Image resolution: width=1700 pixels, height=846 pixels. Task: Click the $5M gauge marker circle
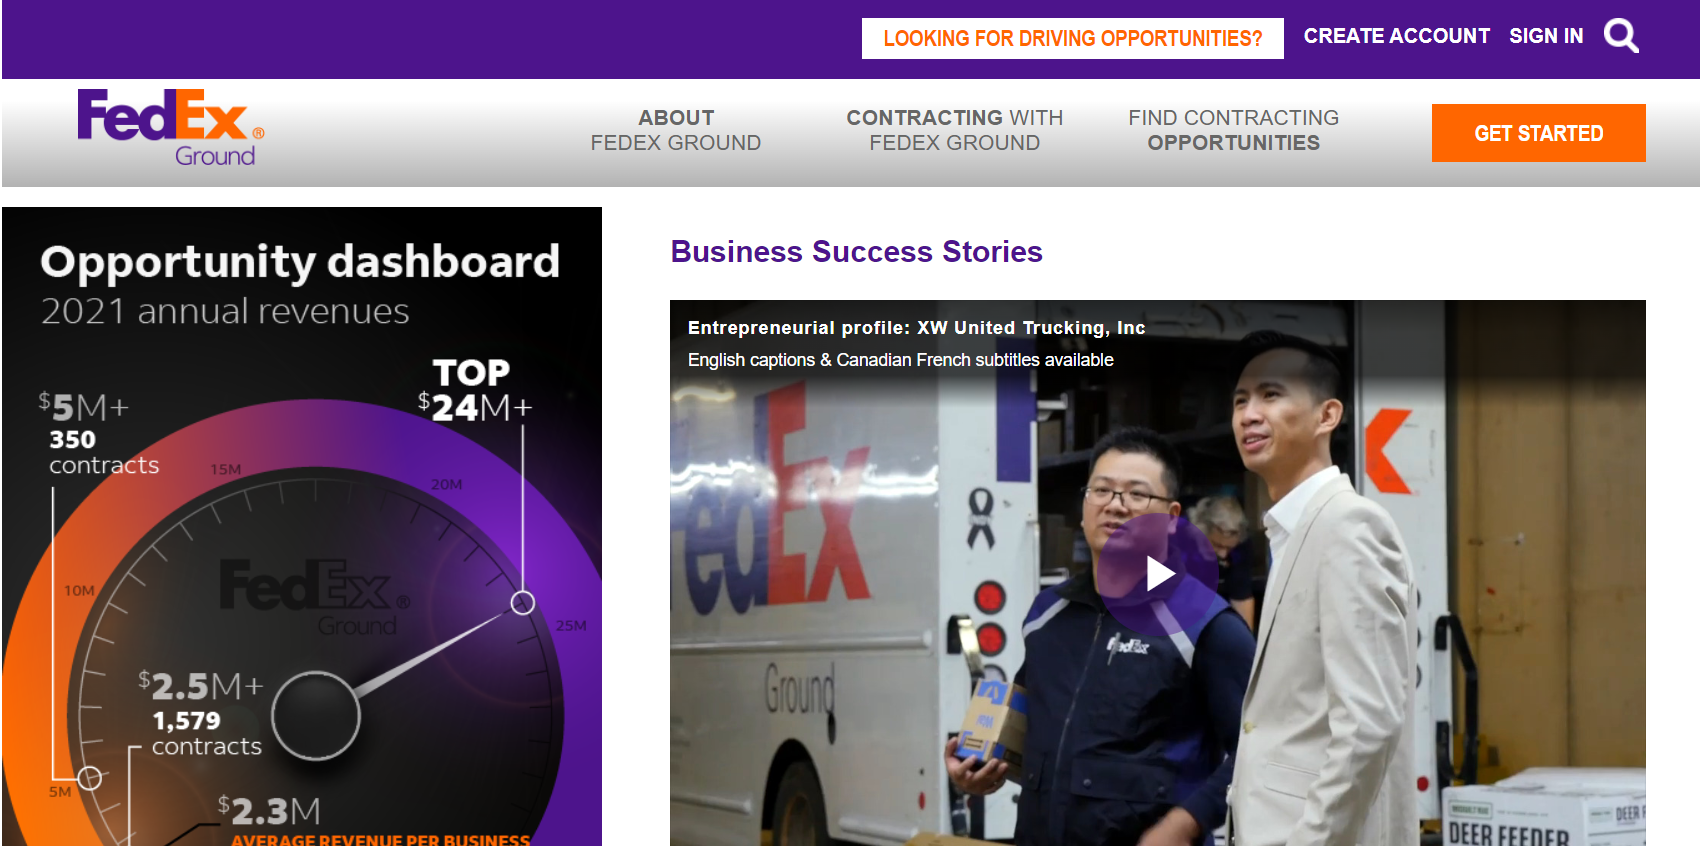[89, 778]
